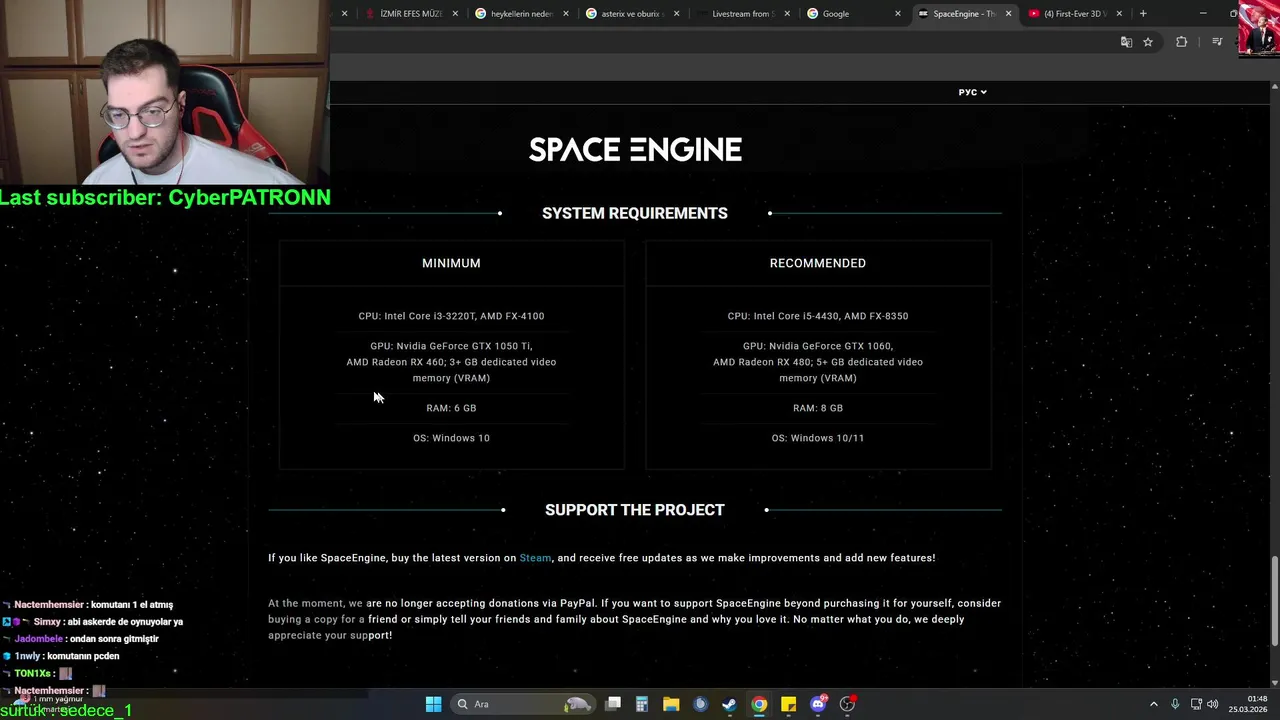Click the translate page icon

1126,42
